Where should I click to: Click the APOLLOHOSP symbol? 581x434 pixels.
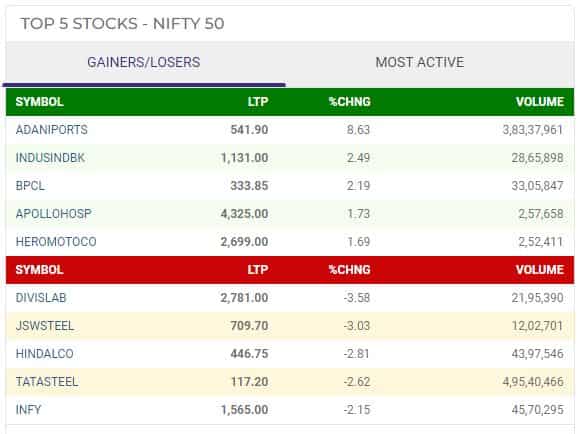click(x=53, y=214)
